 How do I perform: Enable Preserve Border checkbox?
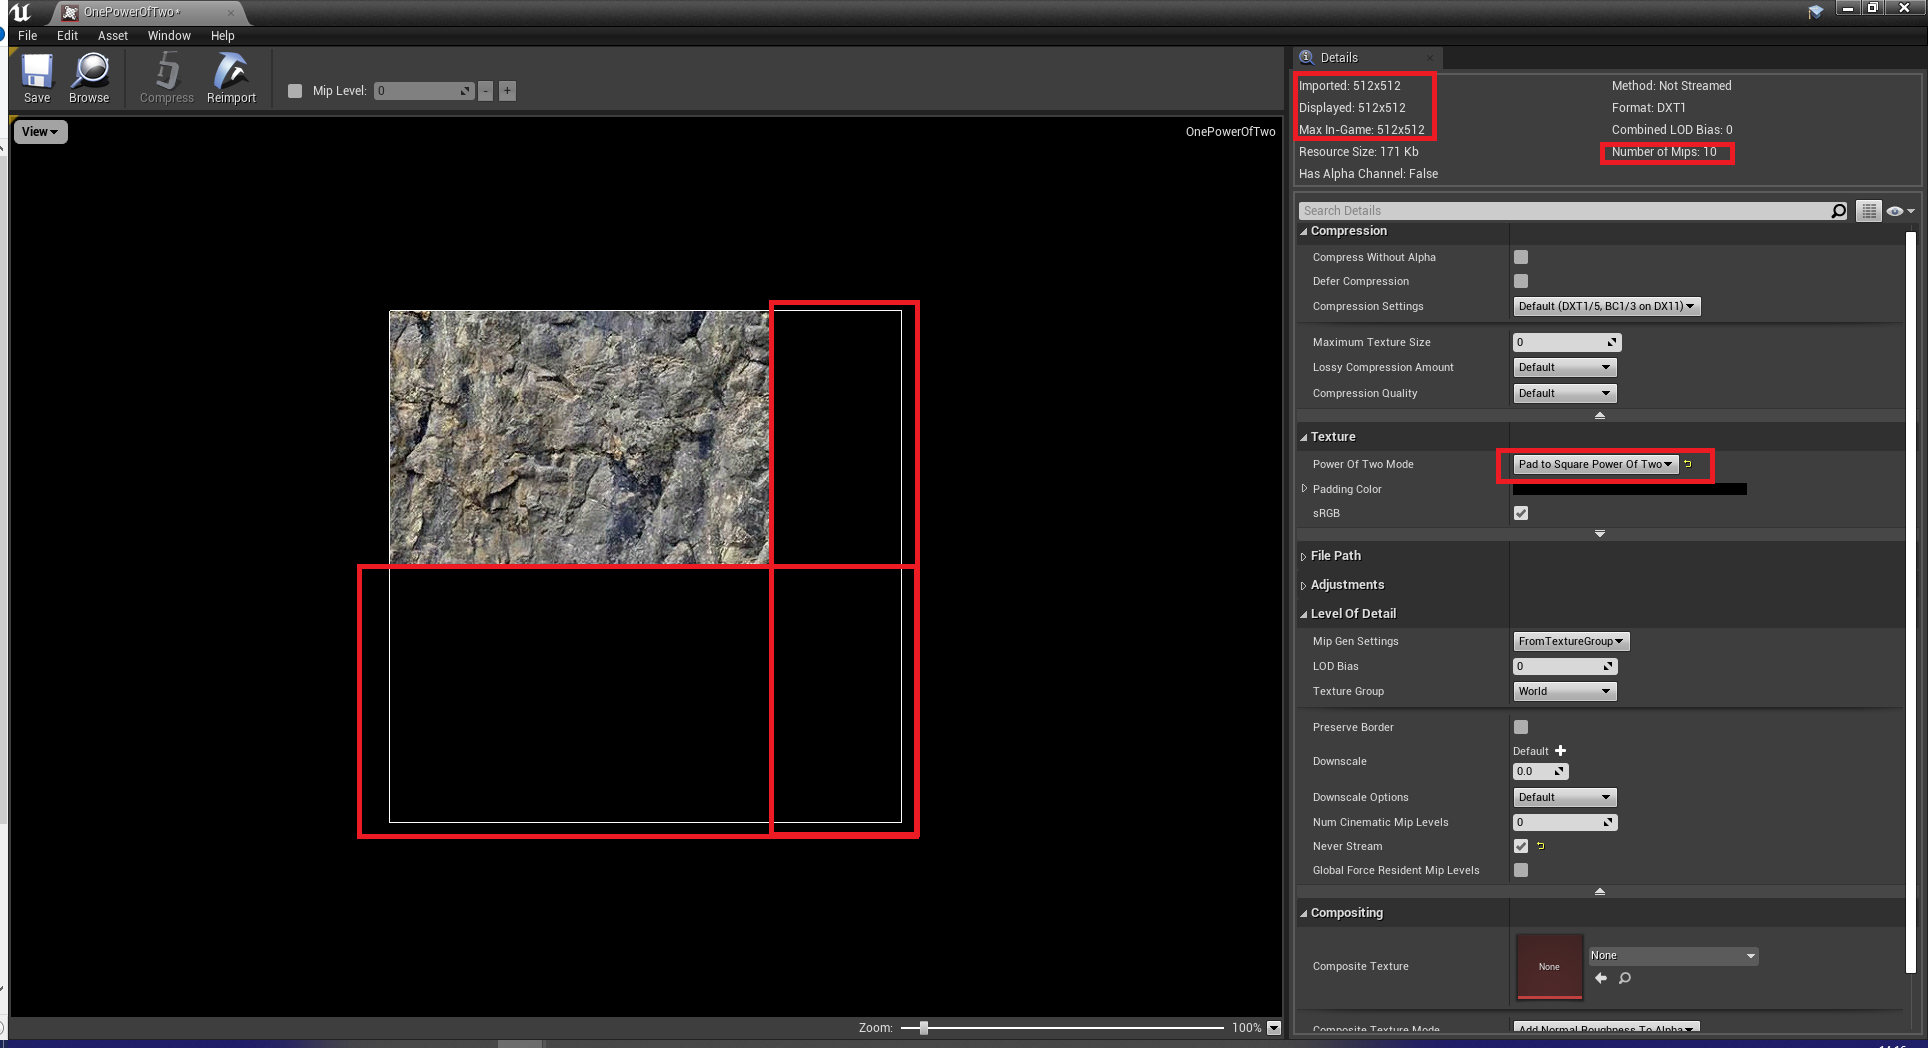click(1521, 727)
